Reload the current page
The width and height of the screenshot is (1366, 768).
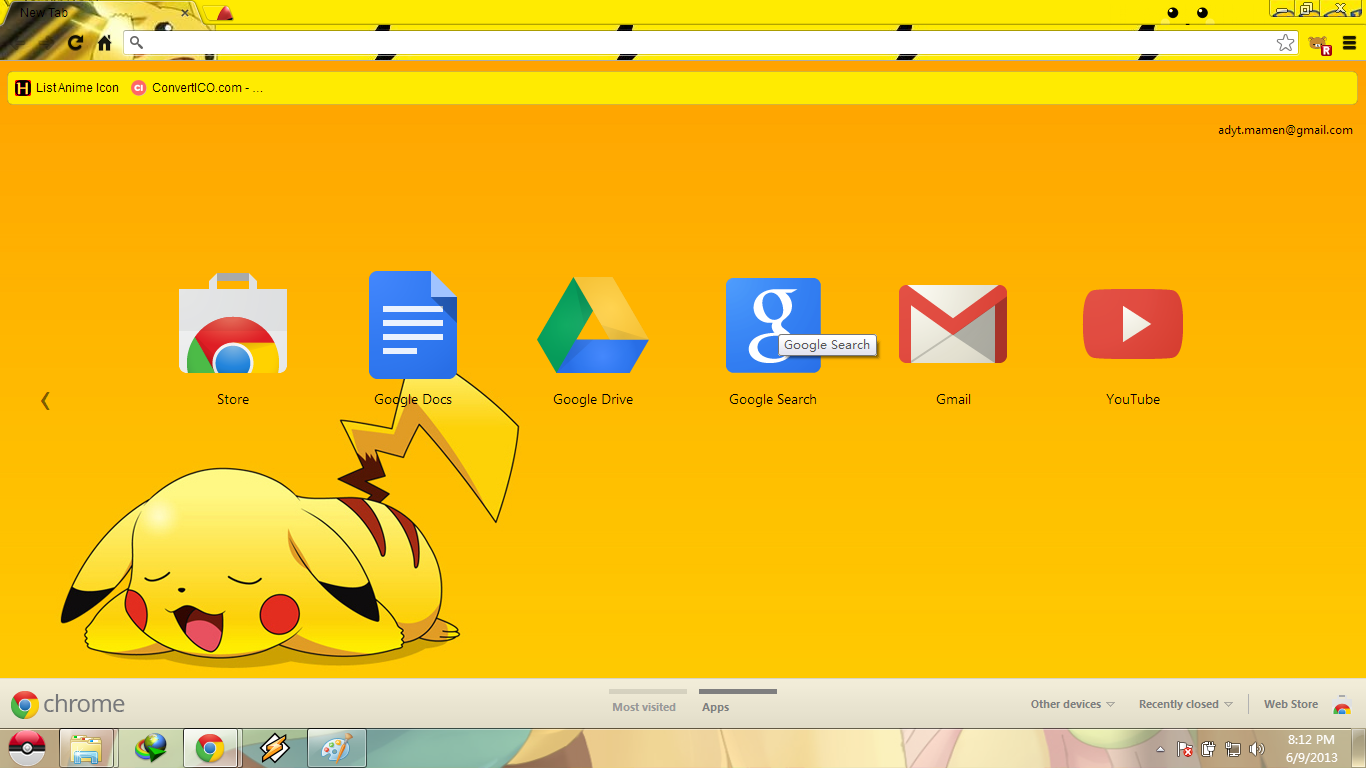tap(76, 42)
